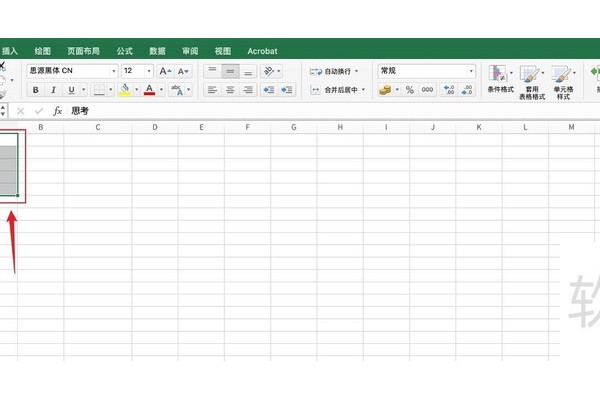Image resolution: width=600 pixels, height=400 pixels.
Task: Select column B header
Action: [41, 127]
